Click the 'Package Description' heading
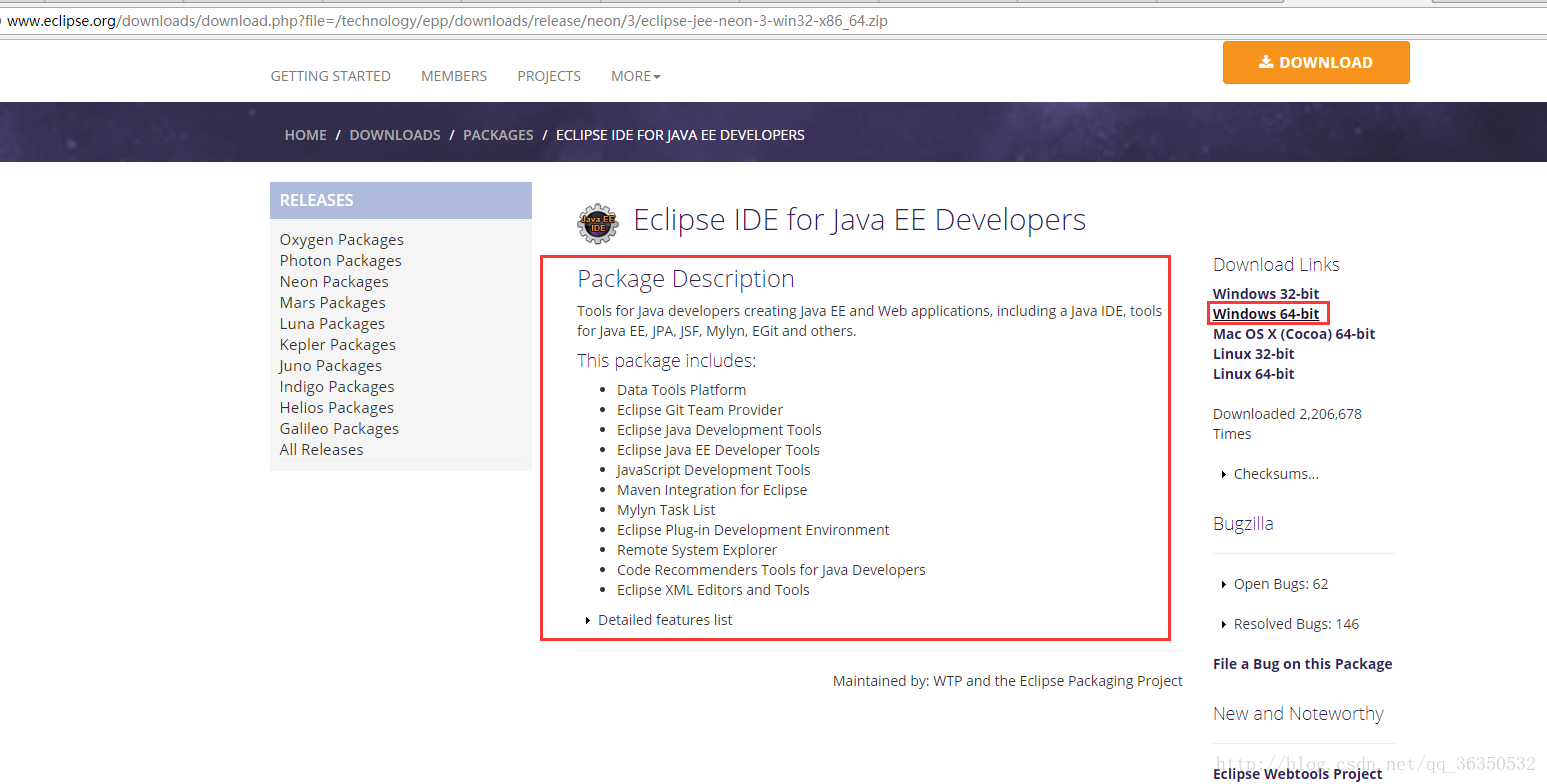The image size is (1547, 784). pos(686,279)
